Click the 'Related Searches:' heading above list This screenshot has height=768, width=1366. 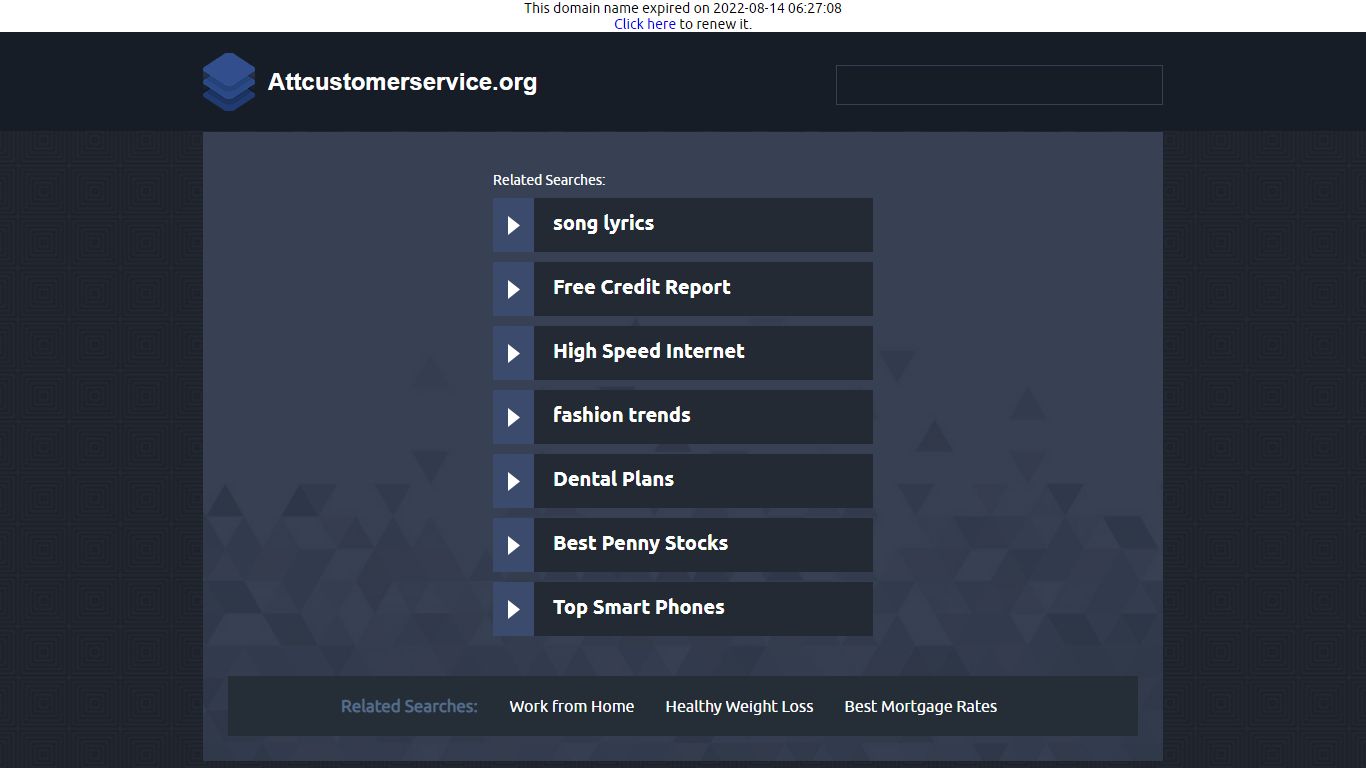tap(549, 180)
